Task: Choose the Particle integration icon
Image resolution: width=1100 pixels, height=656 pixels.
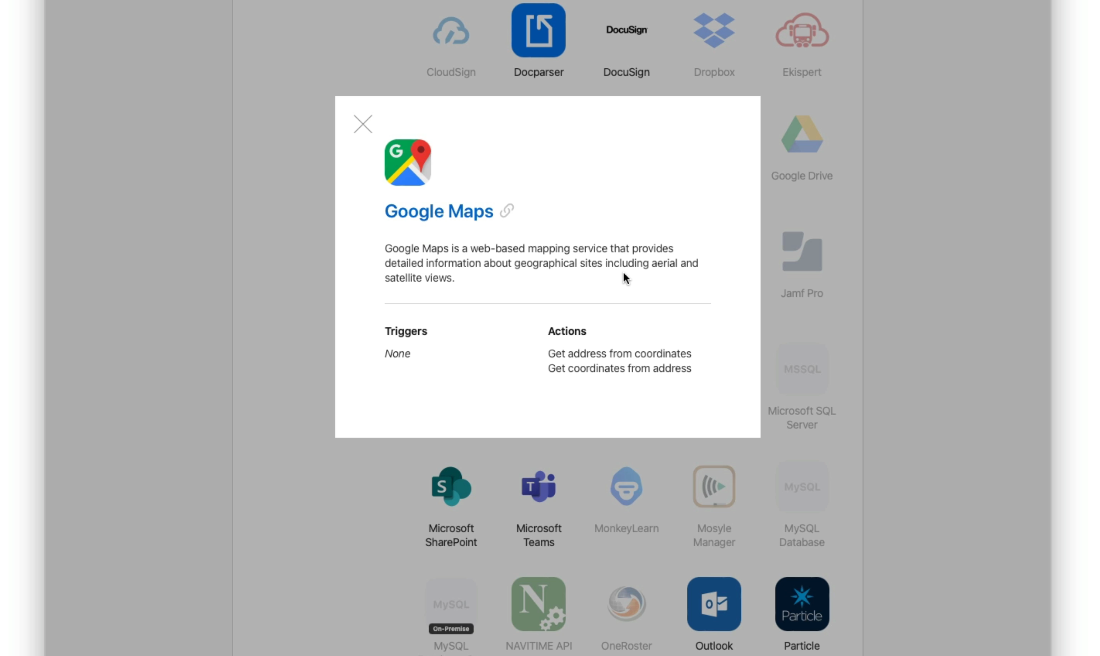Action: (802, 604)
